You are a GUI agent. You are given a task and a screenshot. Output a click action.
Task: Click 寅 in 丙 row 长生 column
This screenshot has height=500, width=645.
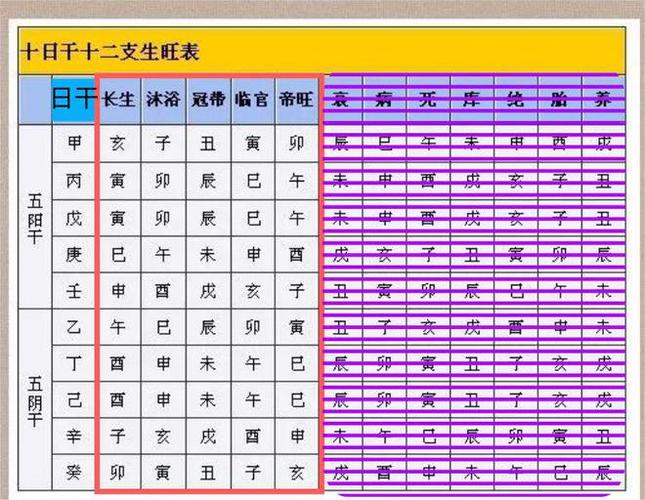(x=118, y=181)
